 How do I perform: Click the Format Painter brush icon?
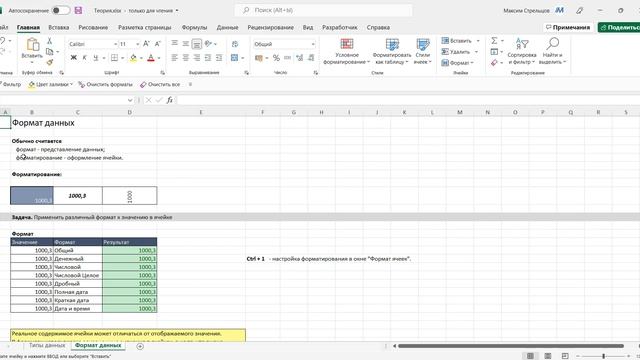click(x=49, y=62)
